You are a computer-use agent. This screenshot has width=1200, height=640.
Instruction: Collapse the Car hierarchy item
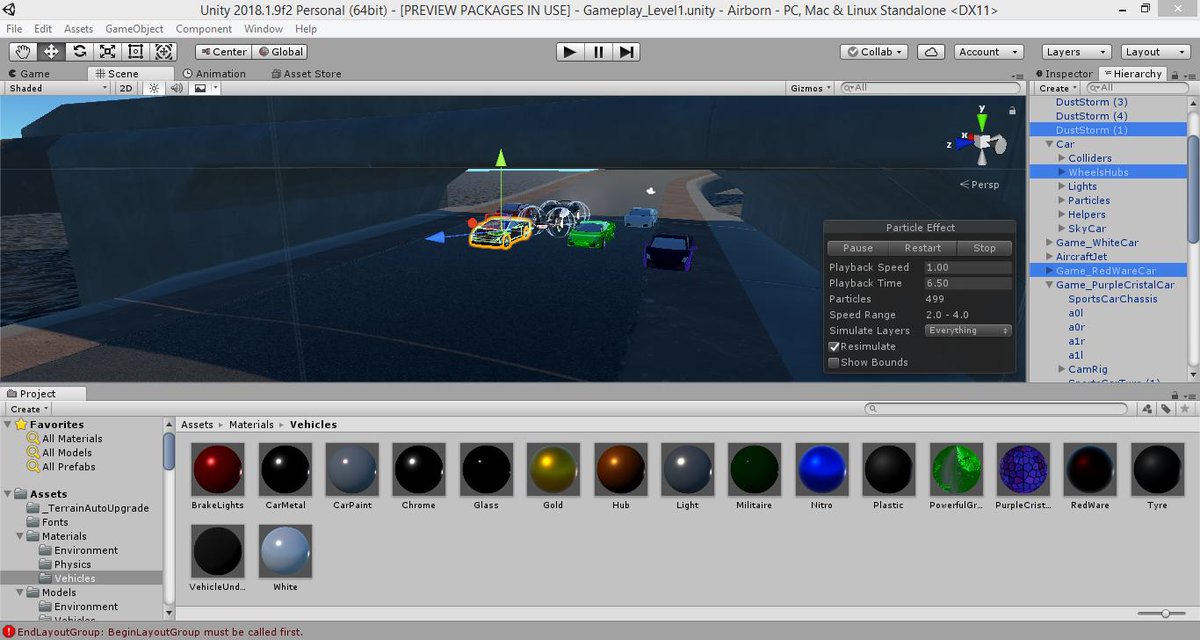click(x=1049, y=144)
